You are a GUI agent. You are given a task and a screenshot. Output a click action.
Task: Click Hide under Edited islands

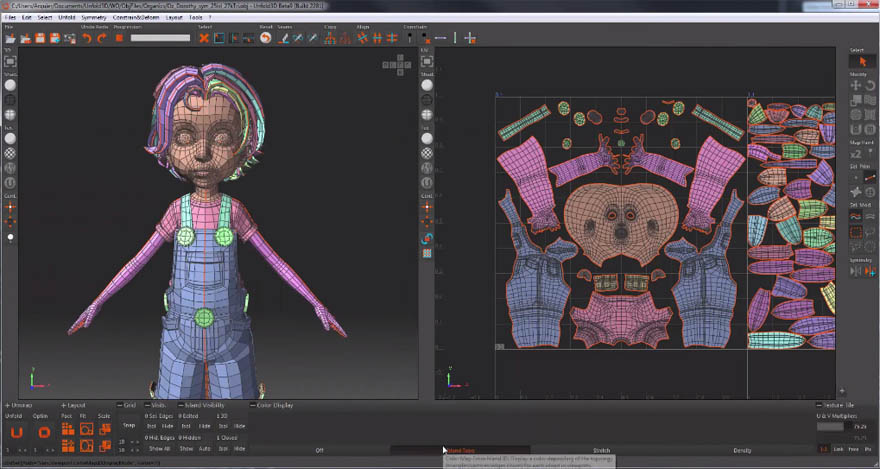pyautogui.click(x=204, y=427)
